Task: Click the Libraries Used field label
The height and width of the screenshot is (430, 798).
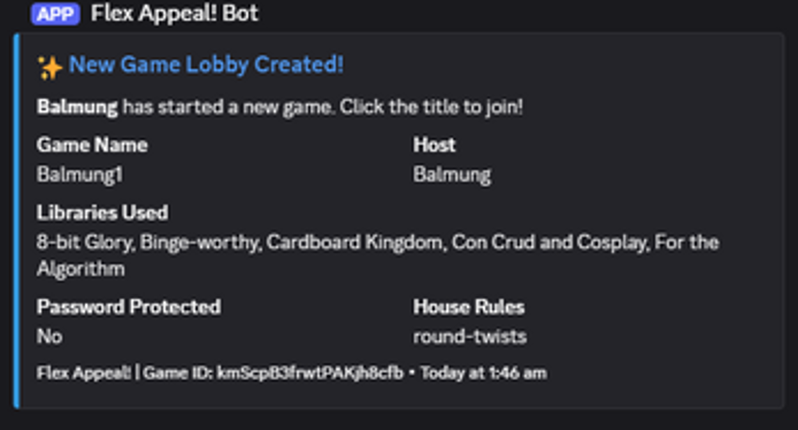Action: click(x=102, y=213)
